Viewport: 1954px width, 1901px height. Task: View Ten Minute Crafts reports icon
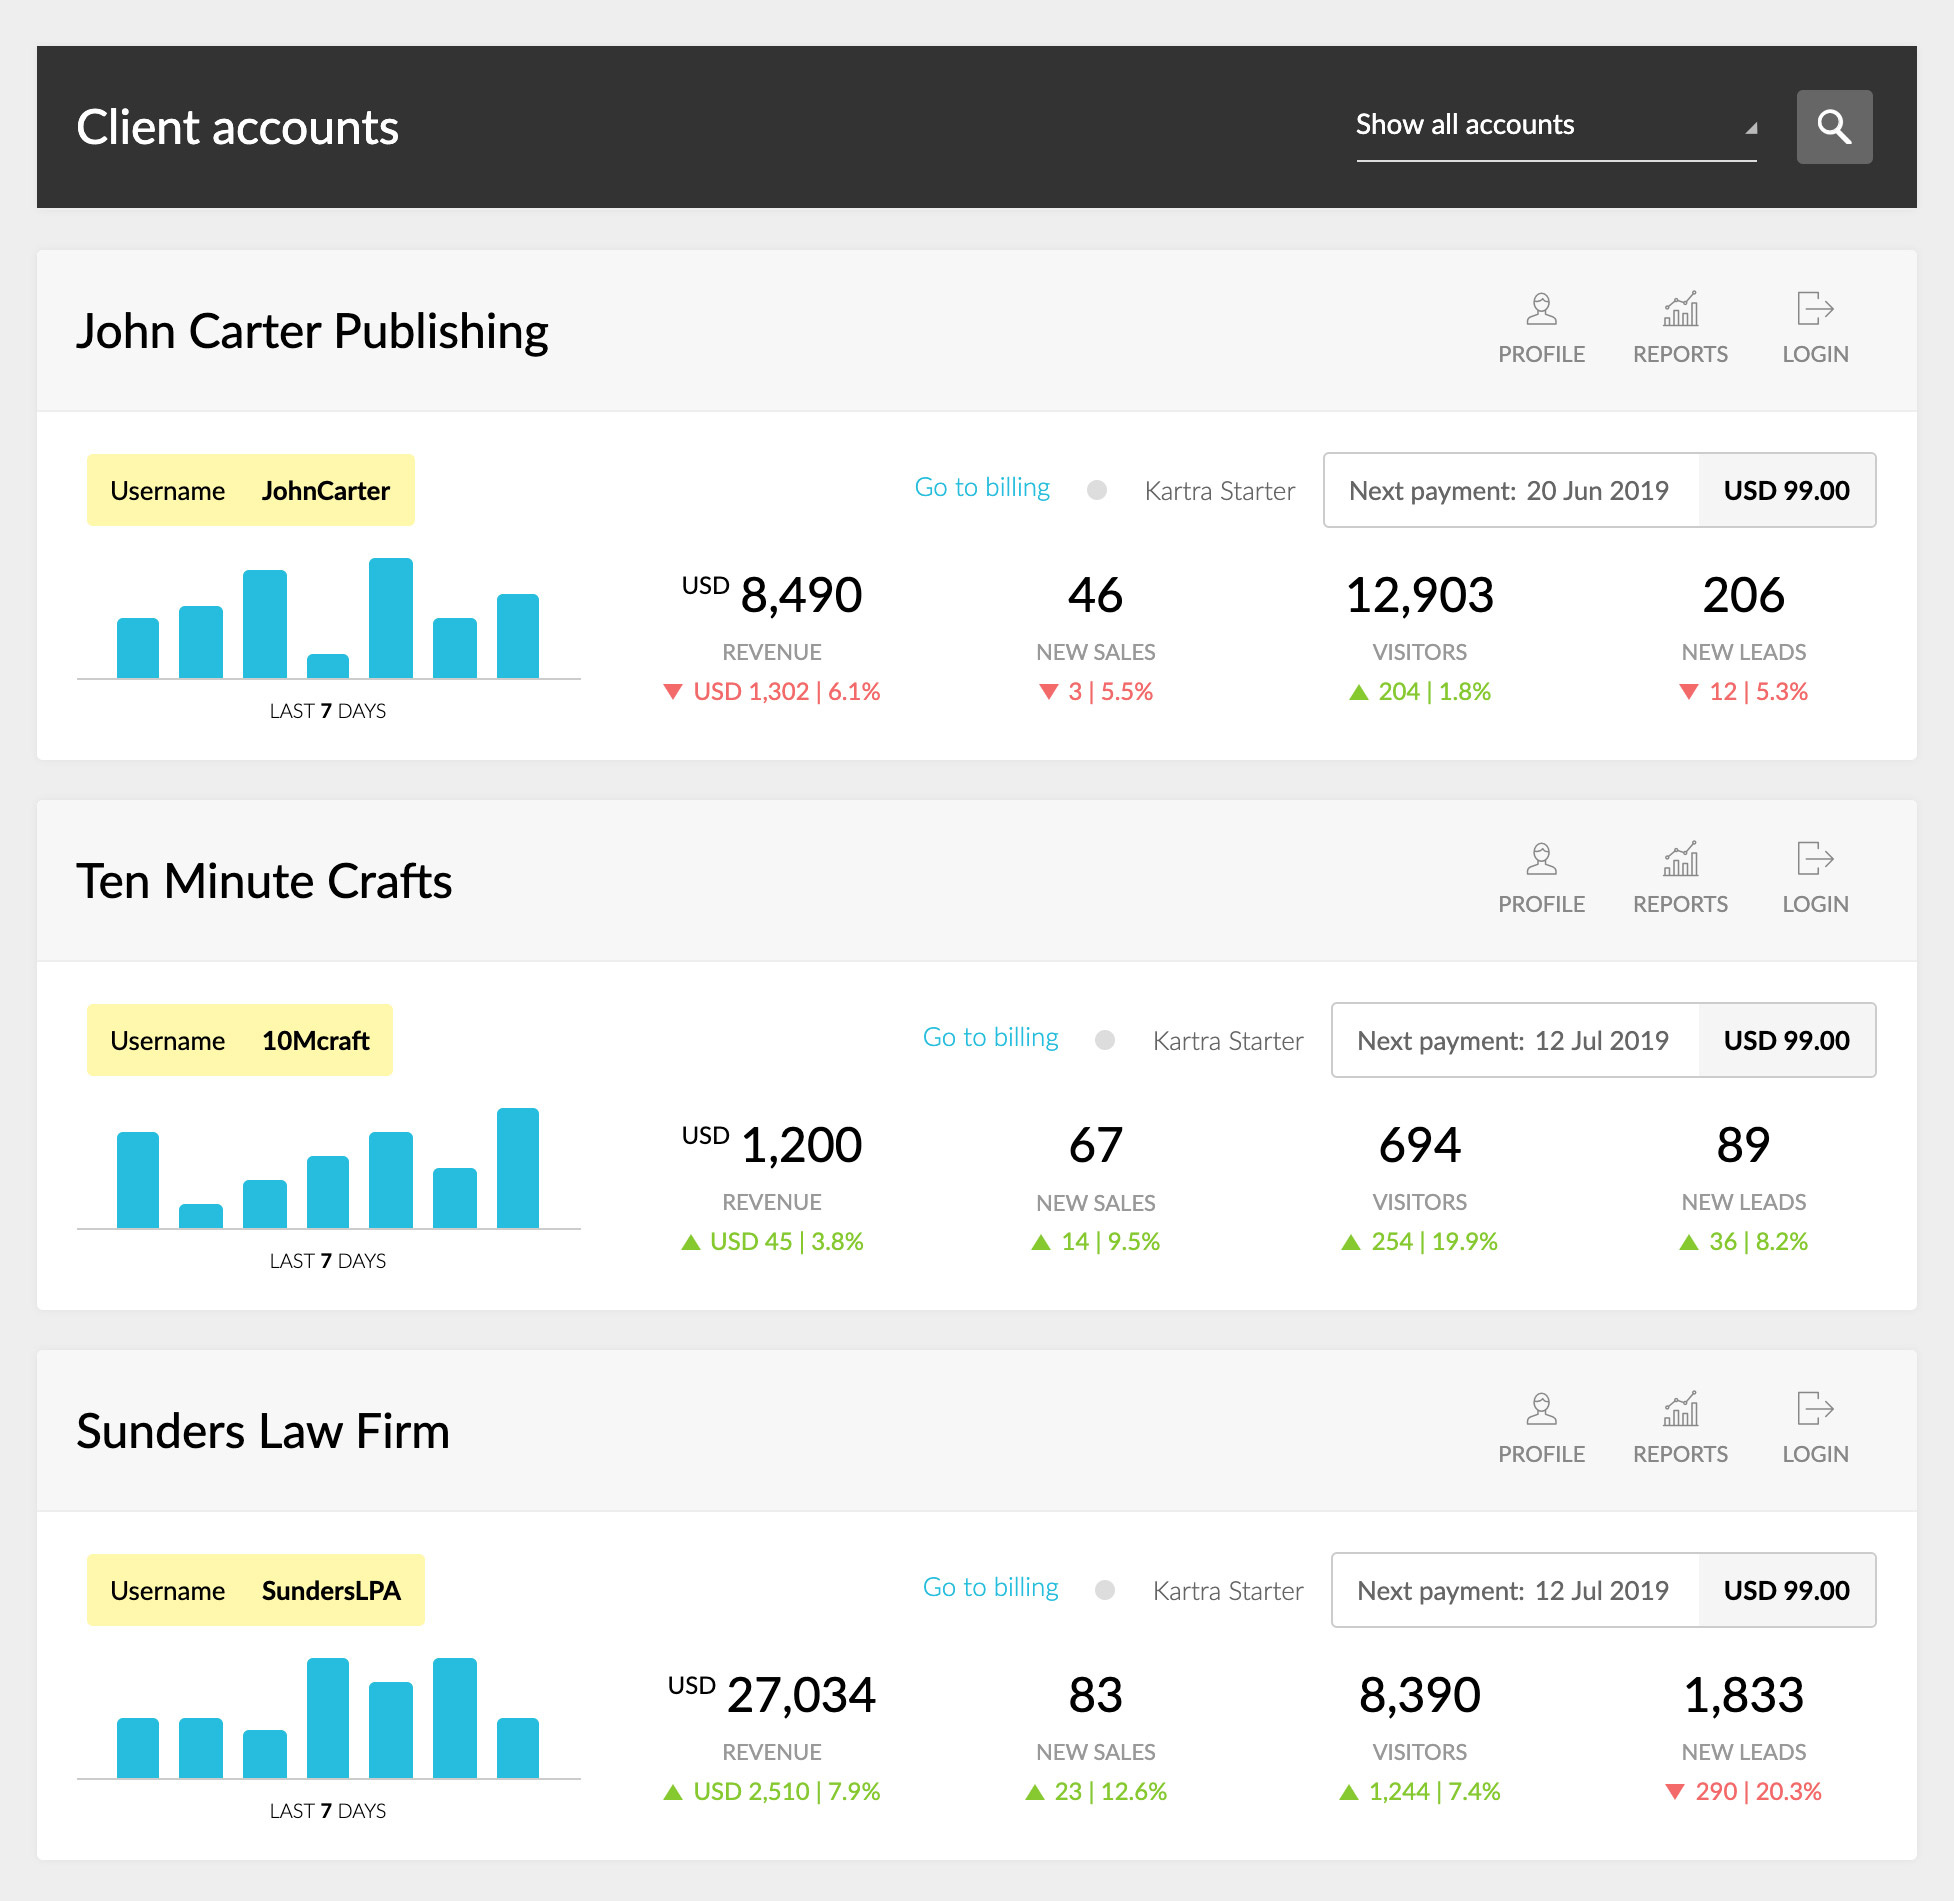pyautogui.click(x=1680, y=859)
